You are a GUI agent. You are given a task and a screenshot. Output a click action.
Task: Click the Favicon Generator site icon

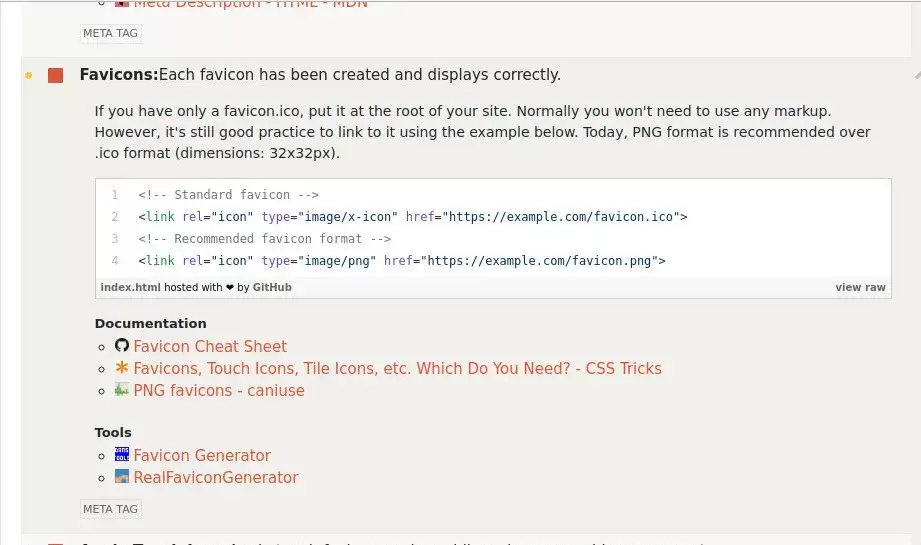[x=122, y=455]
